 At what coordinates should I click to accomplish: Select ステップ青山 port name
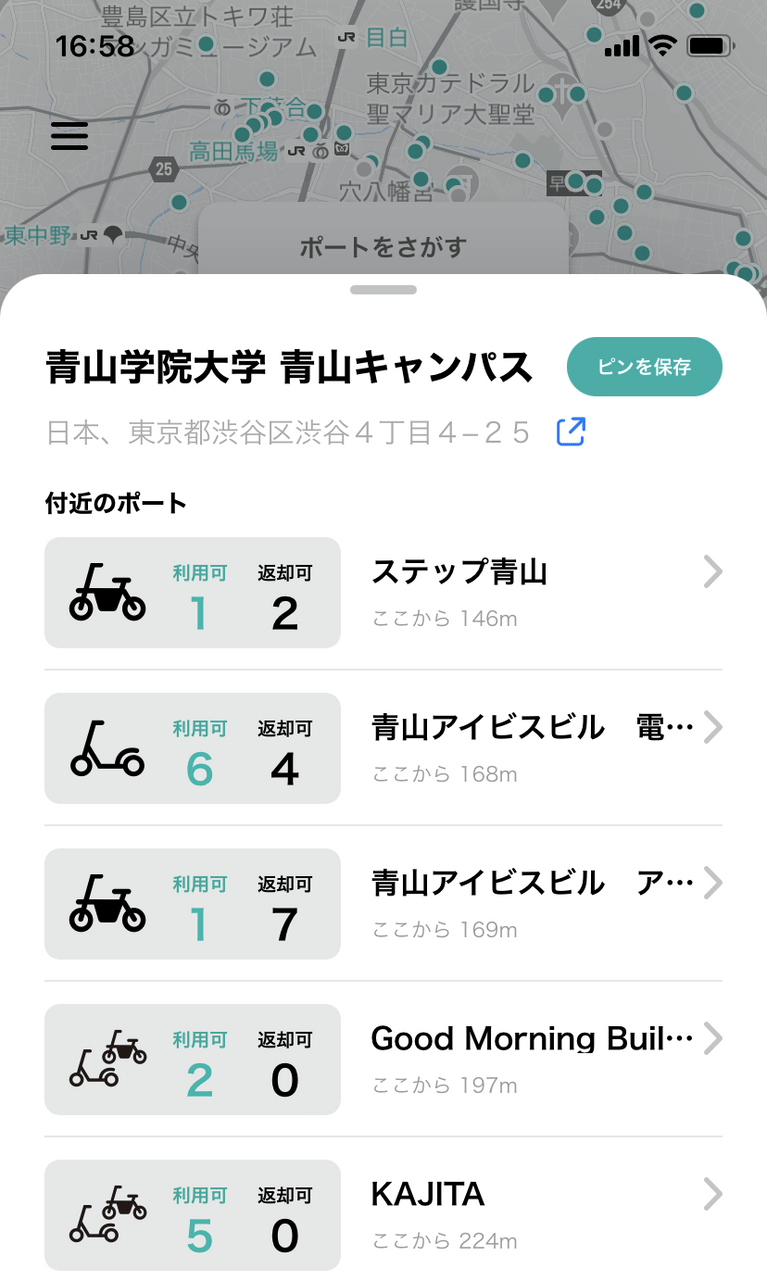tap(460, 573)
